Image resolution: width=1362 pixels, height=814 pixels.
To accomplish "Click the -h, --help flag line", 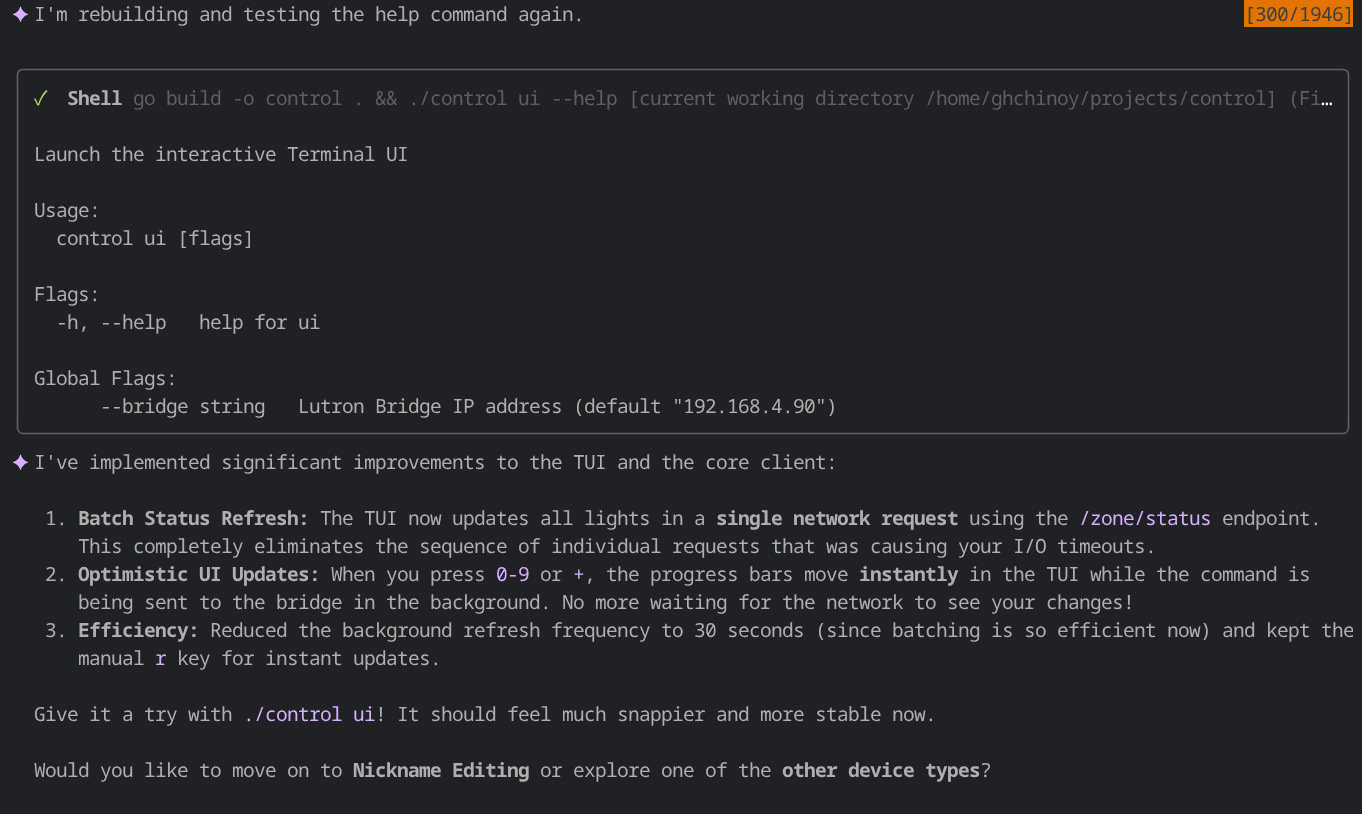I will click(x=111, y=323).
